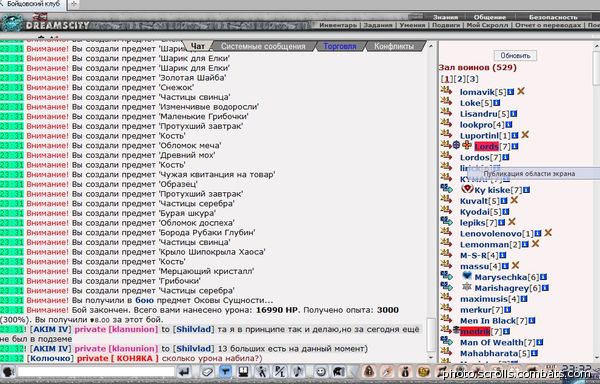The height and width of the screenshot is (384, 600).
Task: Go to page [3] of the warriors list
Action: coord(472,79)
